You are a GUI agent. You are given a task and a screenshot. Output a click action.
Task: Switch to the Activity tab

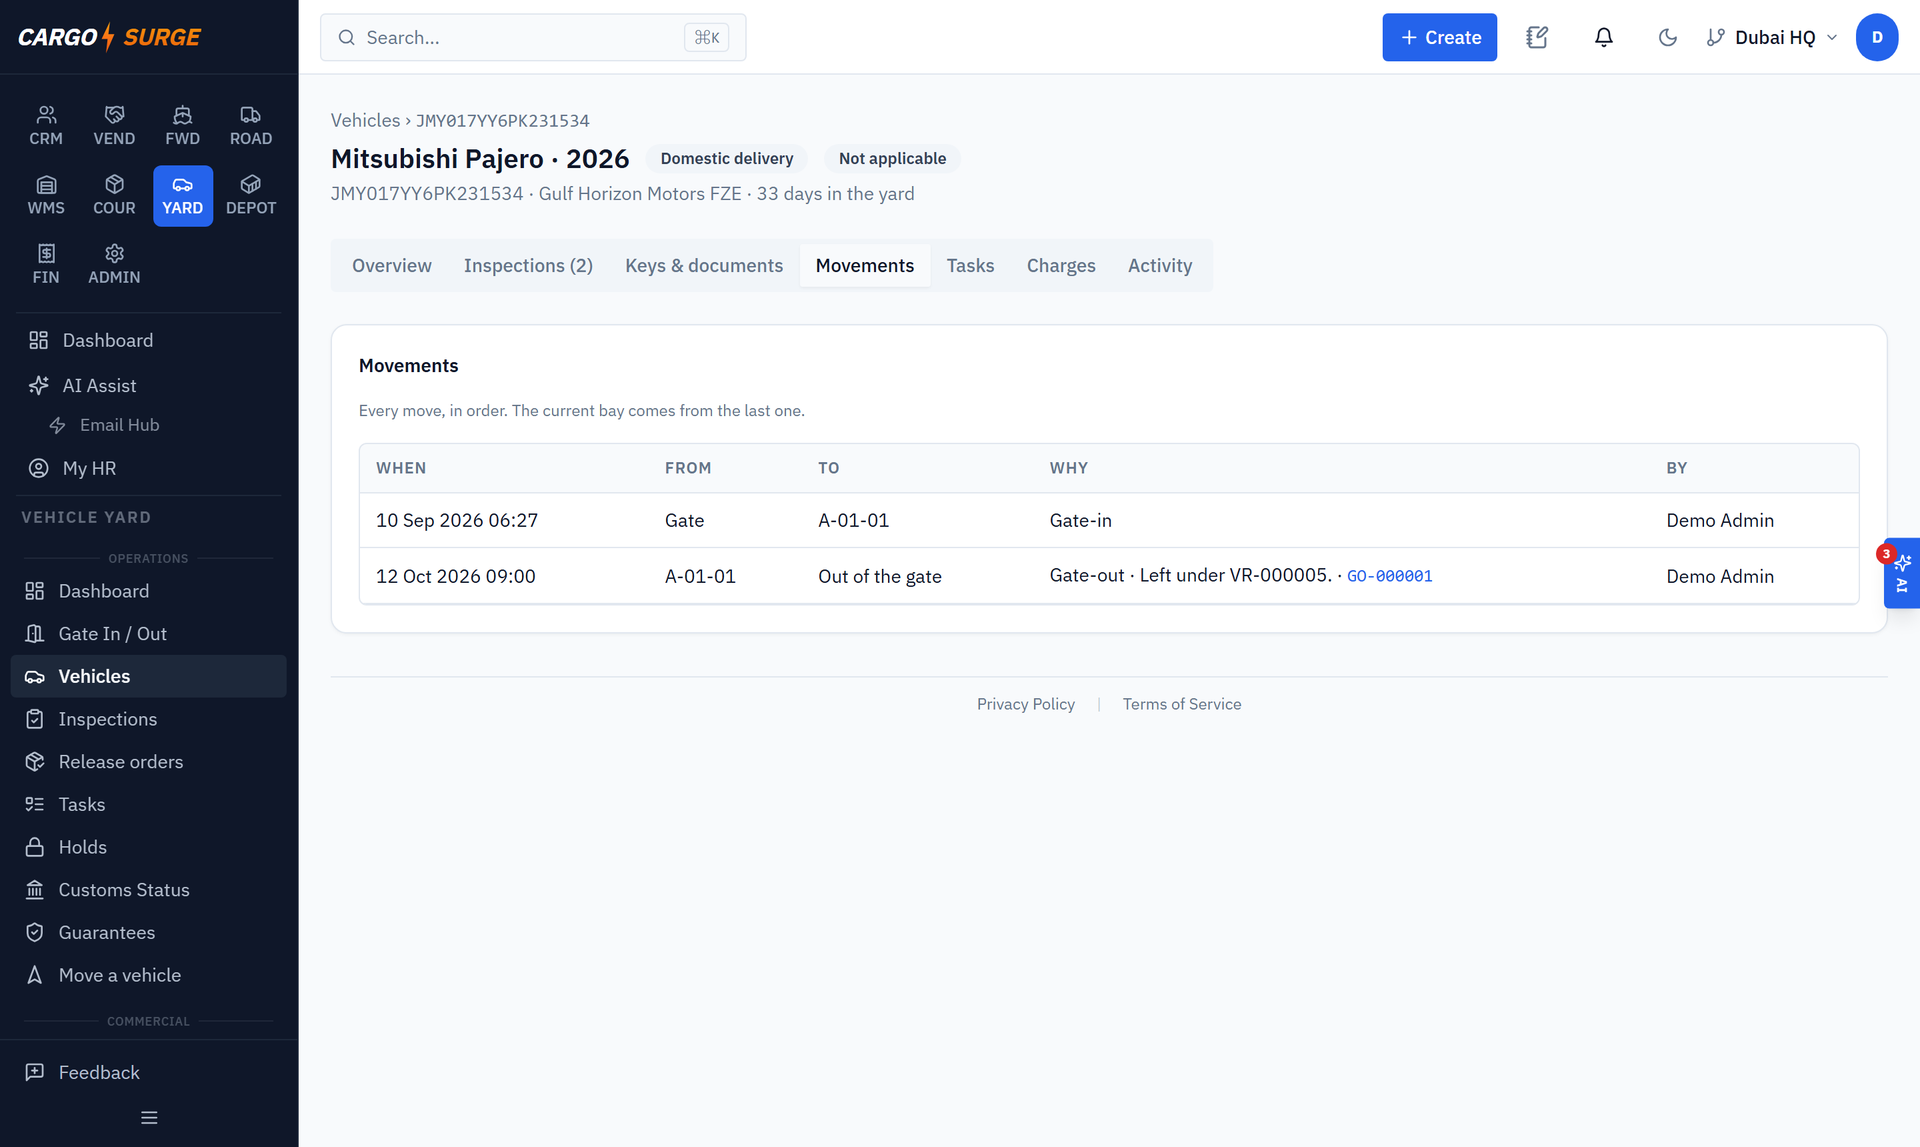pyautogui.click(x=1160, y=265)
